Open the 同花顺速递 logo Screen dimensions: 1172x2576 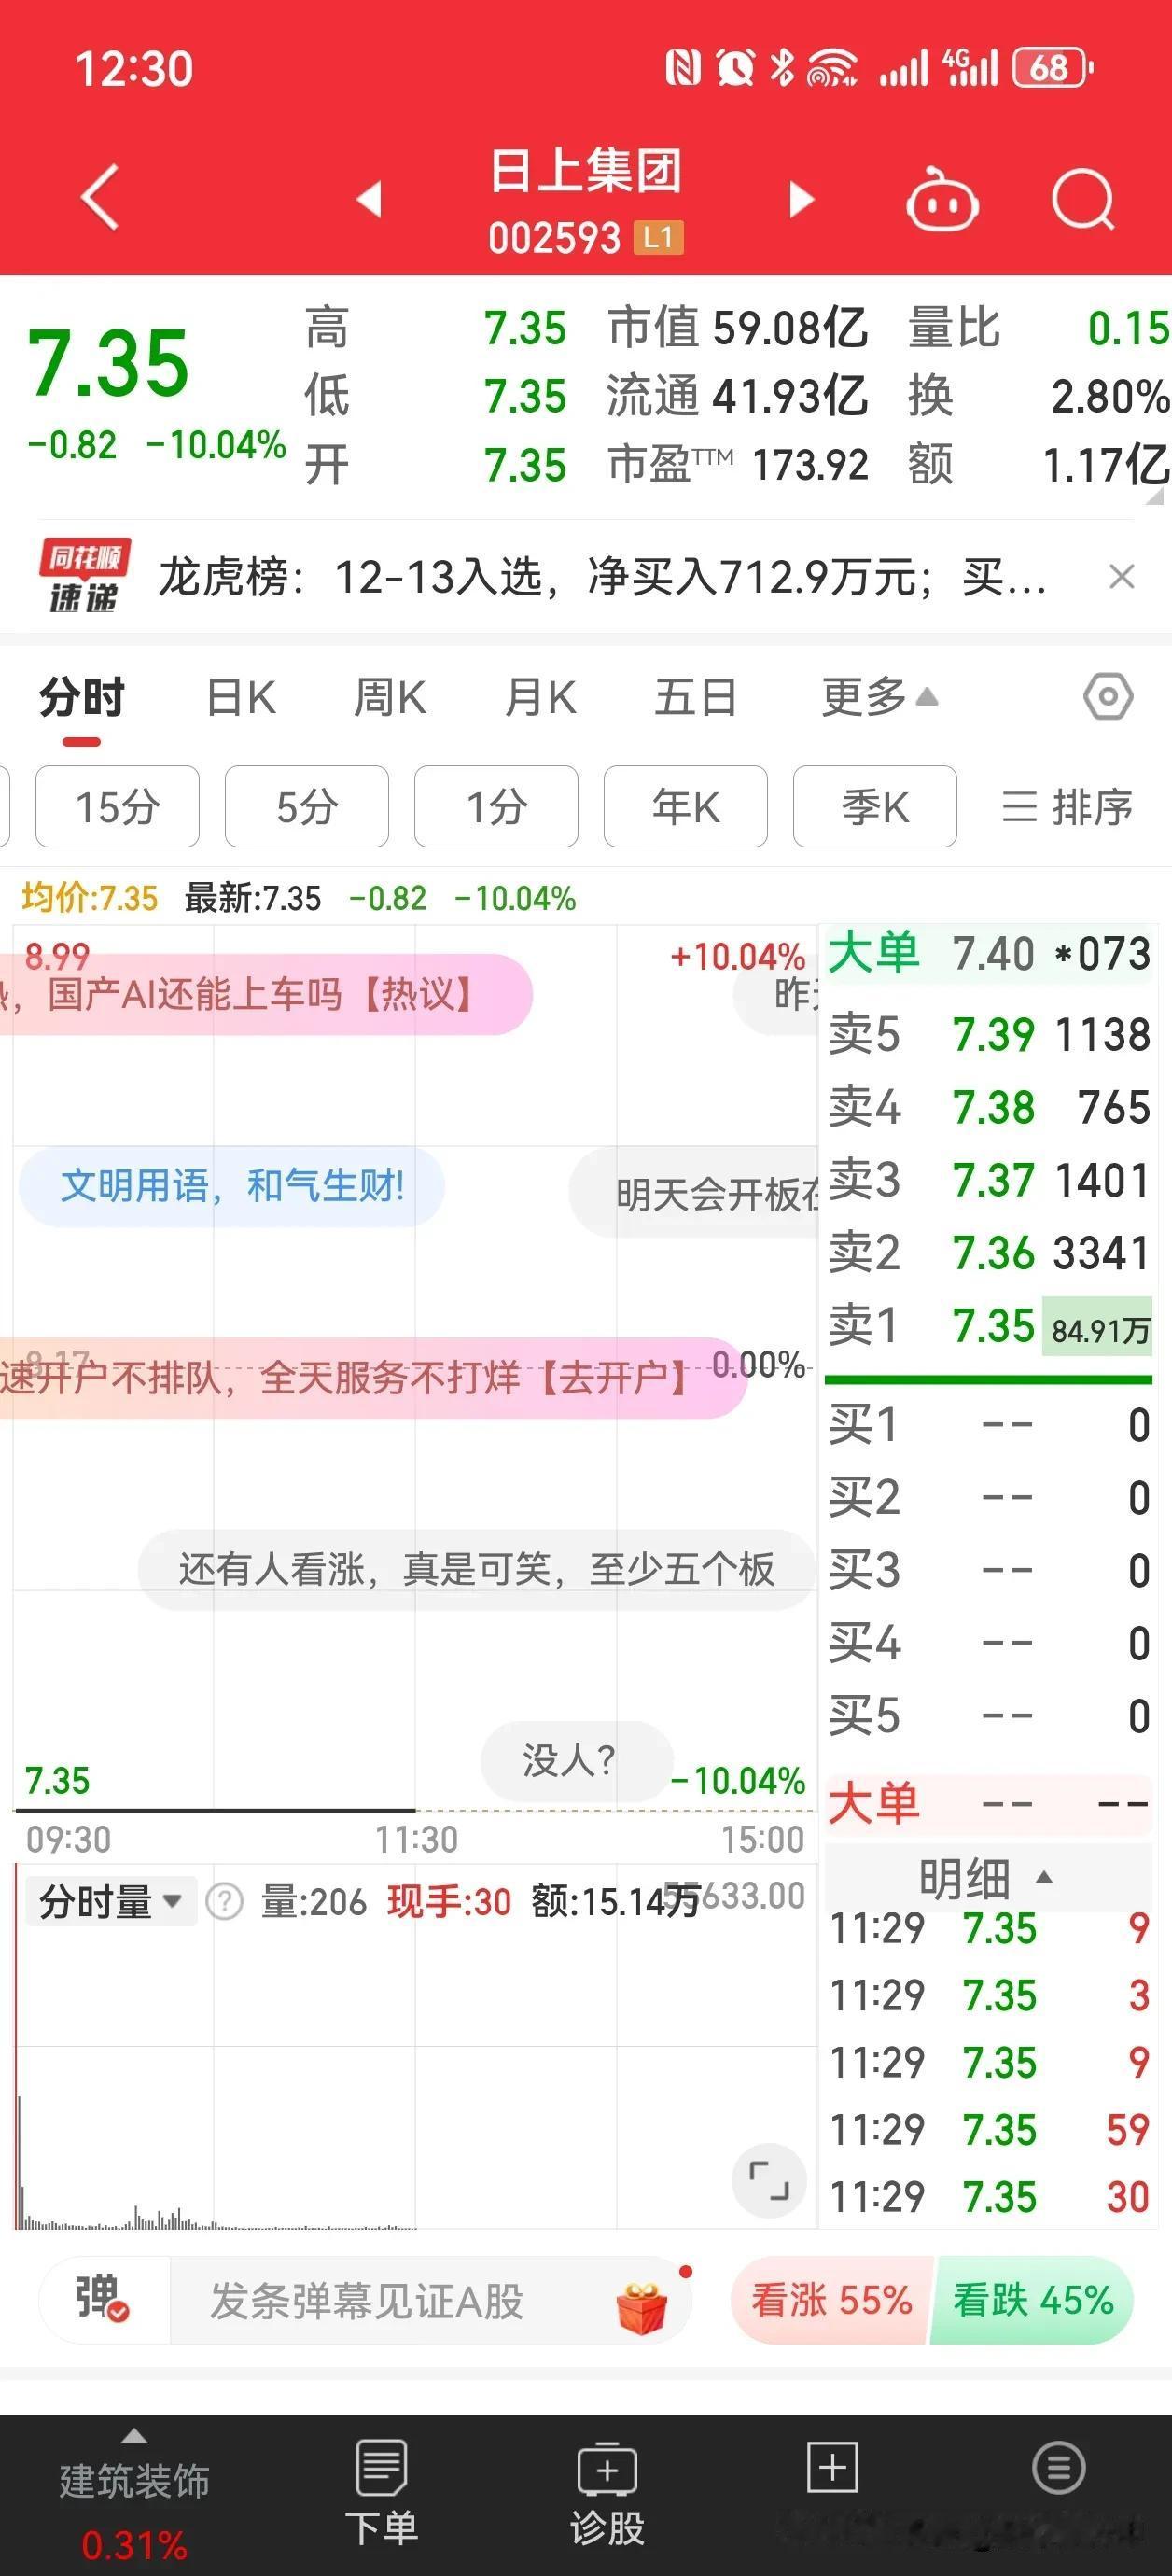pyautogui.click(x=85, y=576)
